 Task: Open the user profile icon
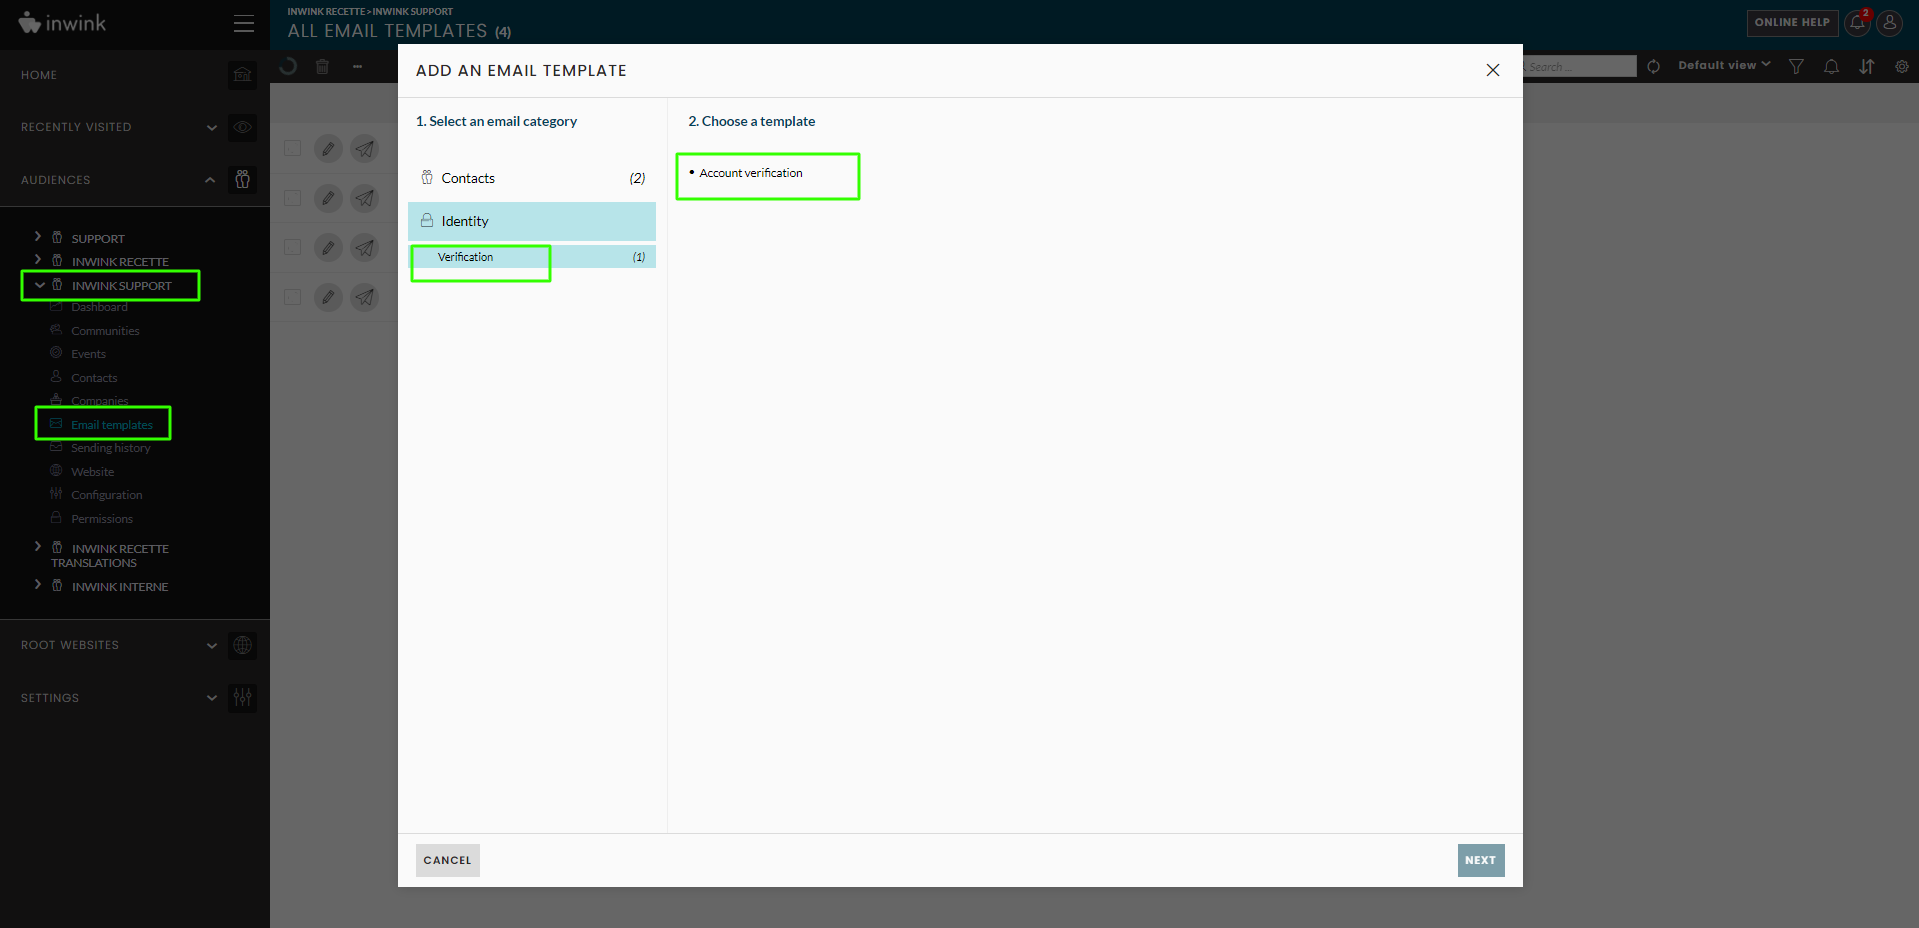pyautogui.click(x=1889, y=23)
